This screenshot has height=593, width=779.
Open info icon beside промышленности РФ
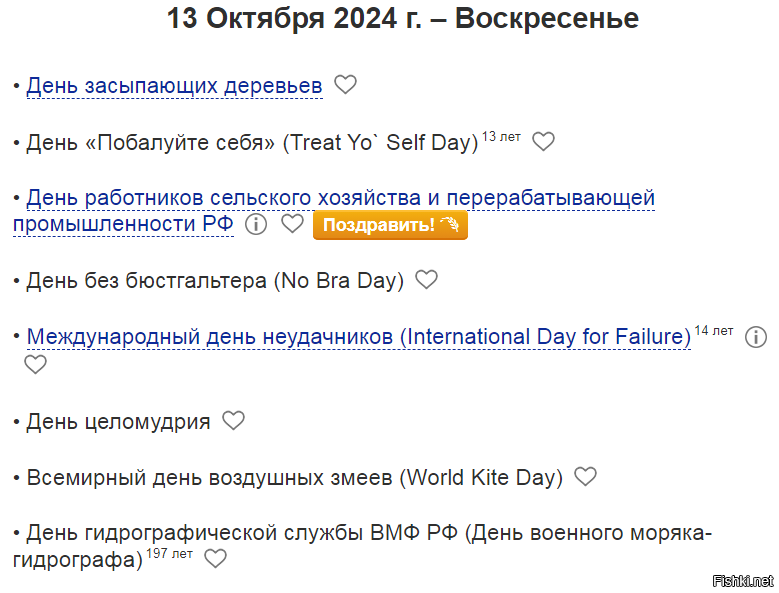tap(256, 224)
